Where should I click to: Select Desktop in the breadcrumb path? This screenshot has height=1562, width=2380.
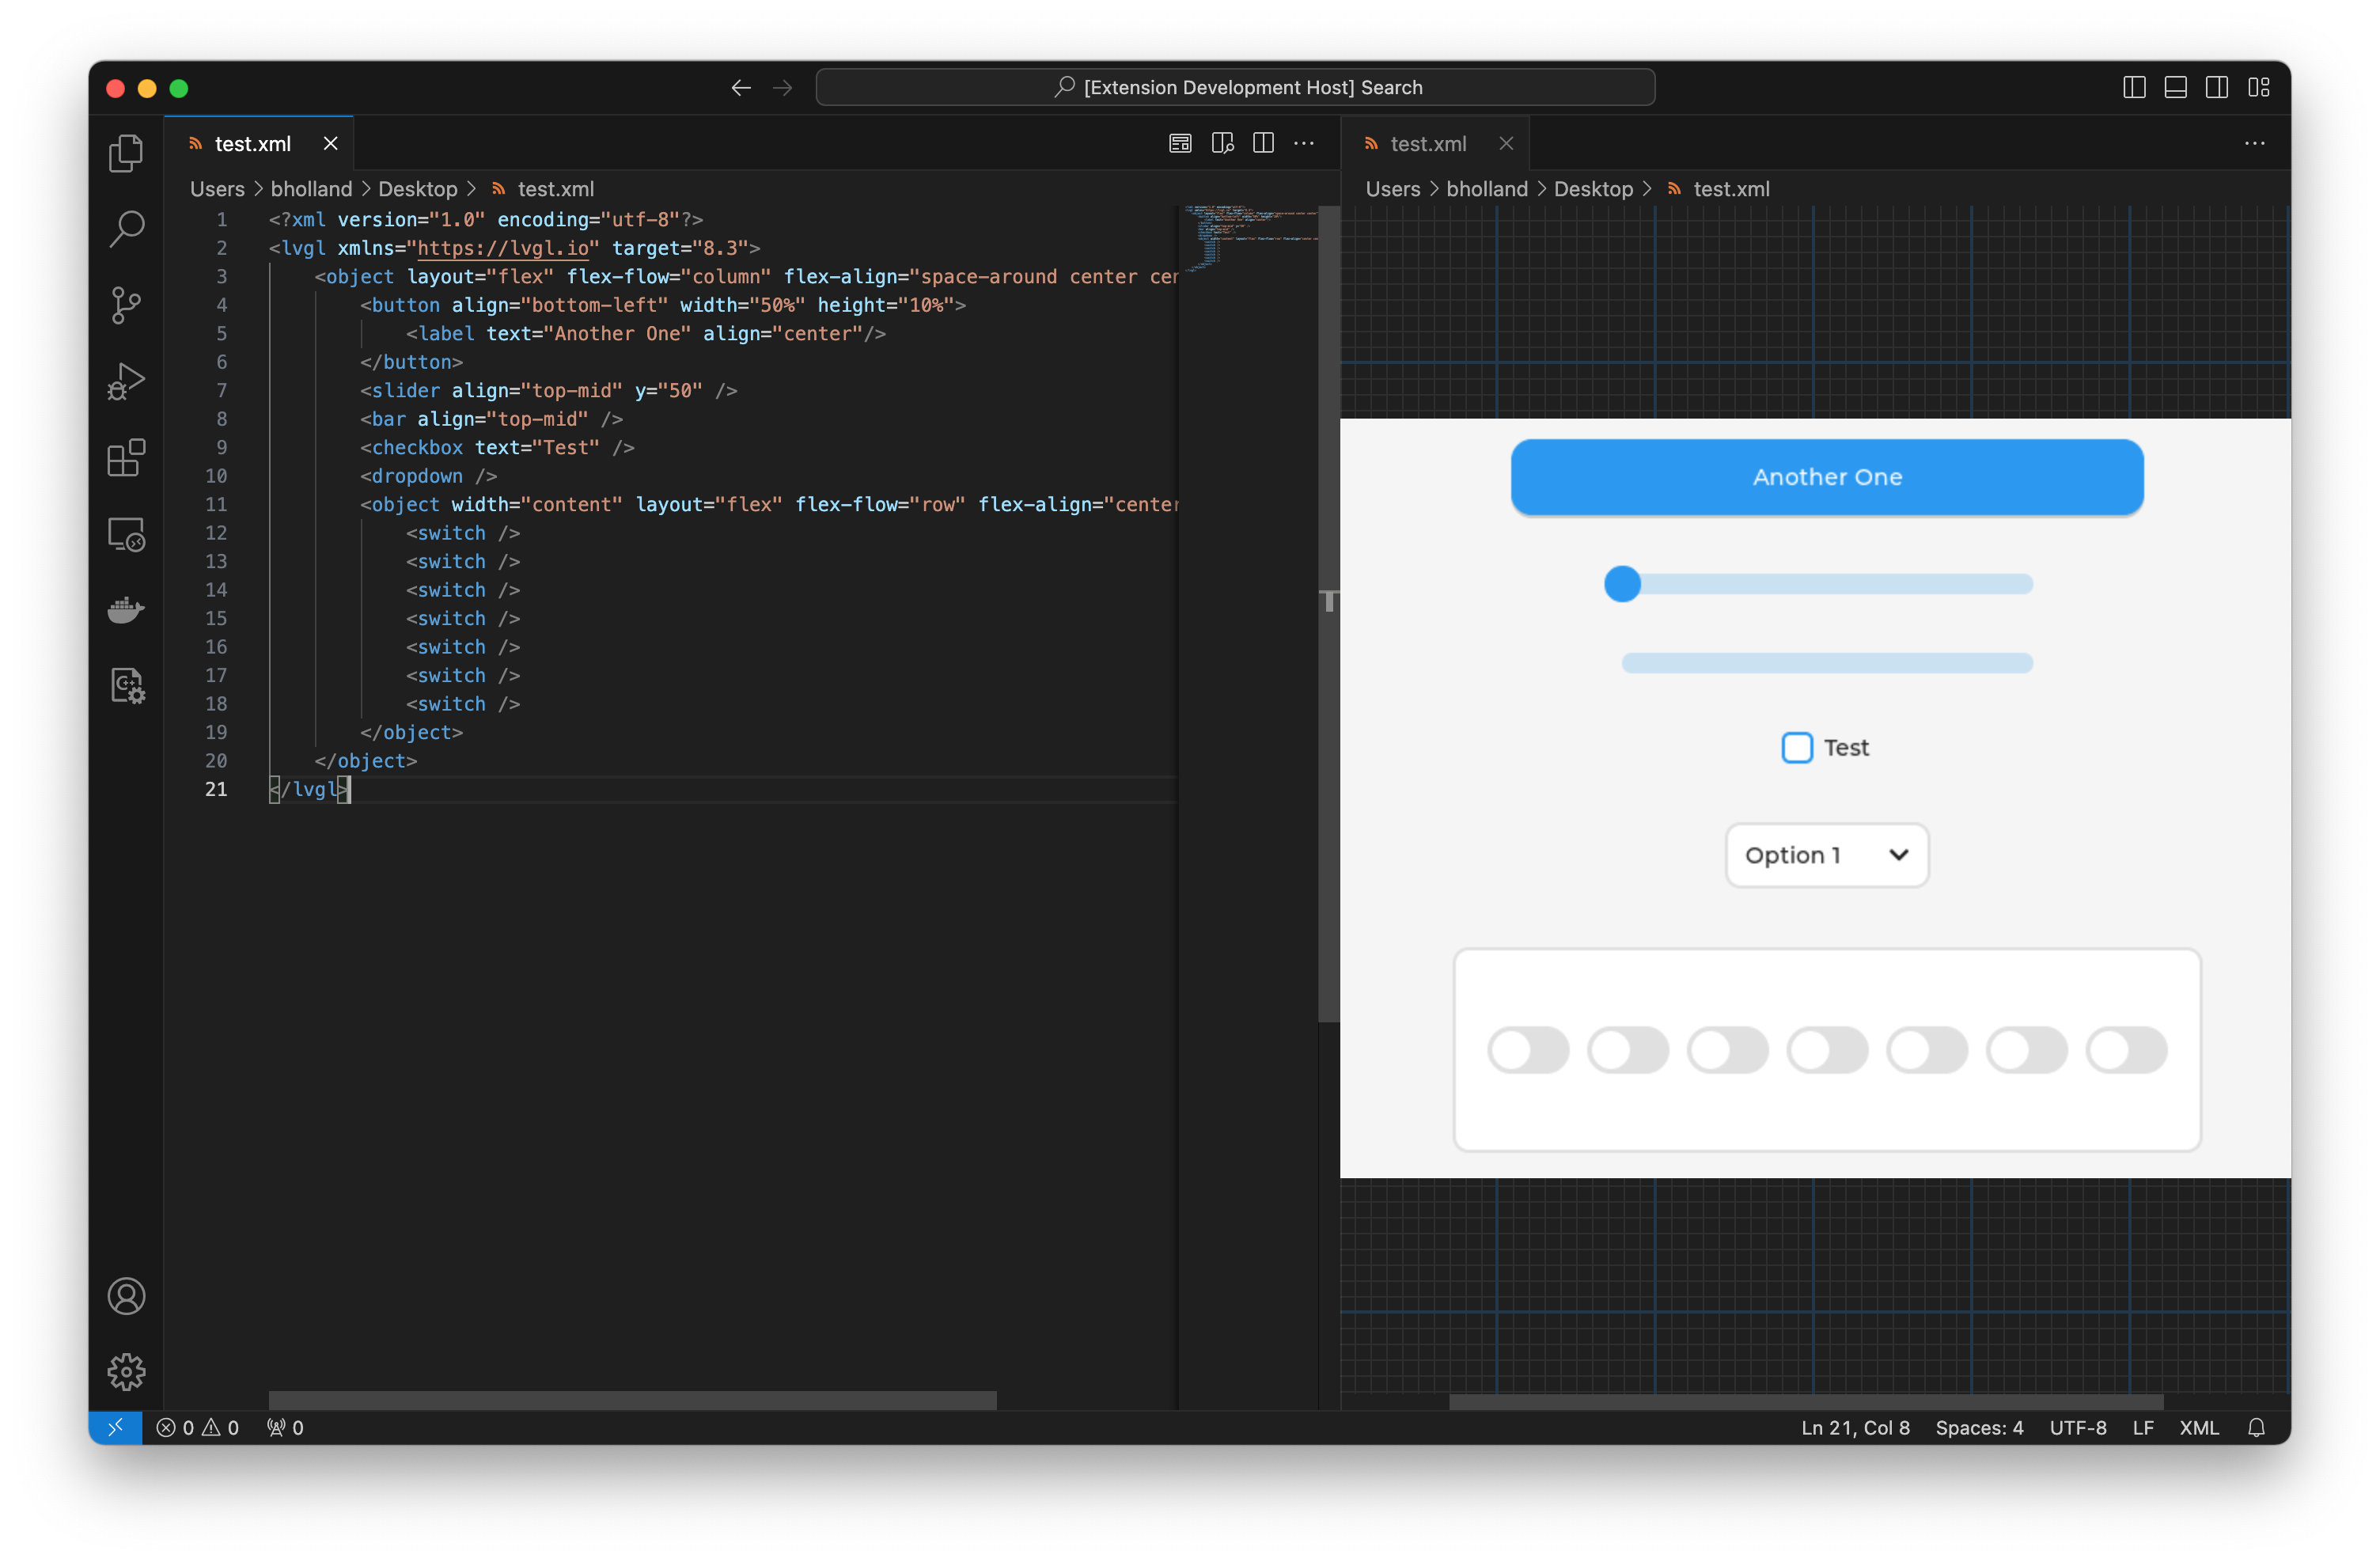click(x=418, y=188)
